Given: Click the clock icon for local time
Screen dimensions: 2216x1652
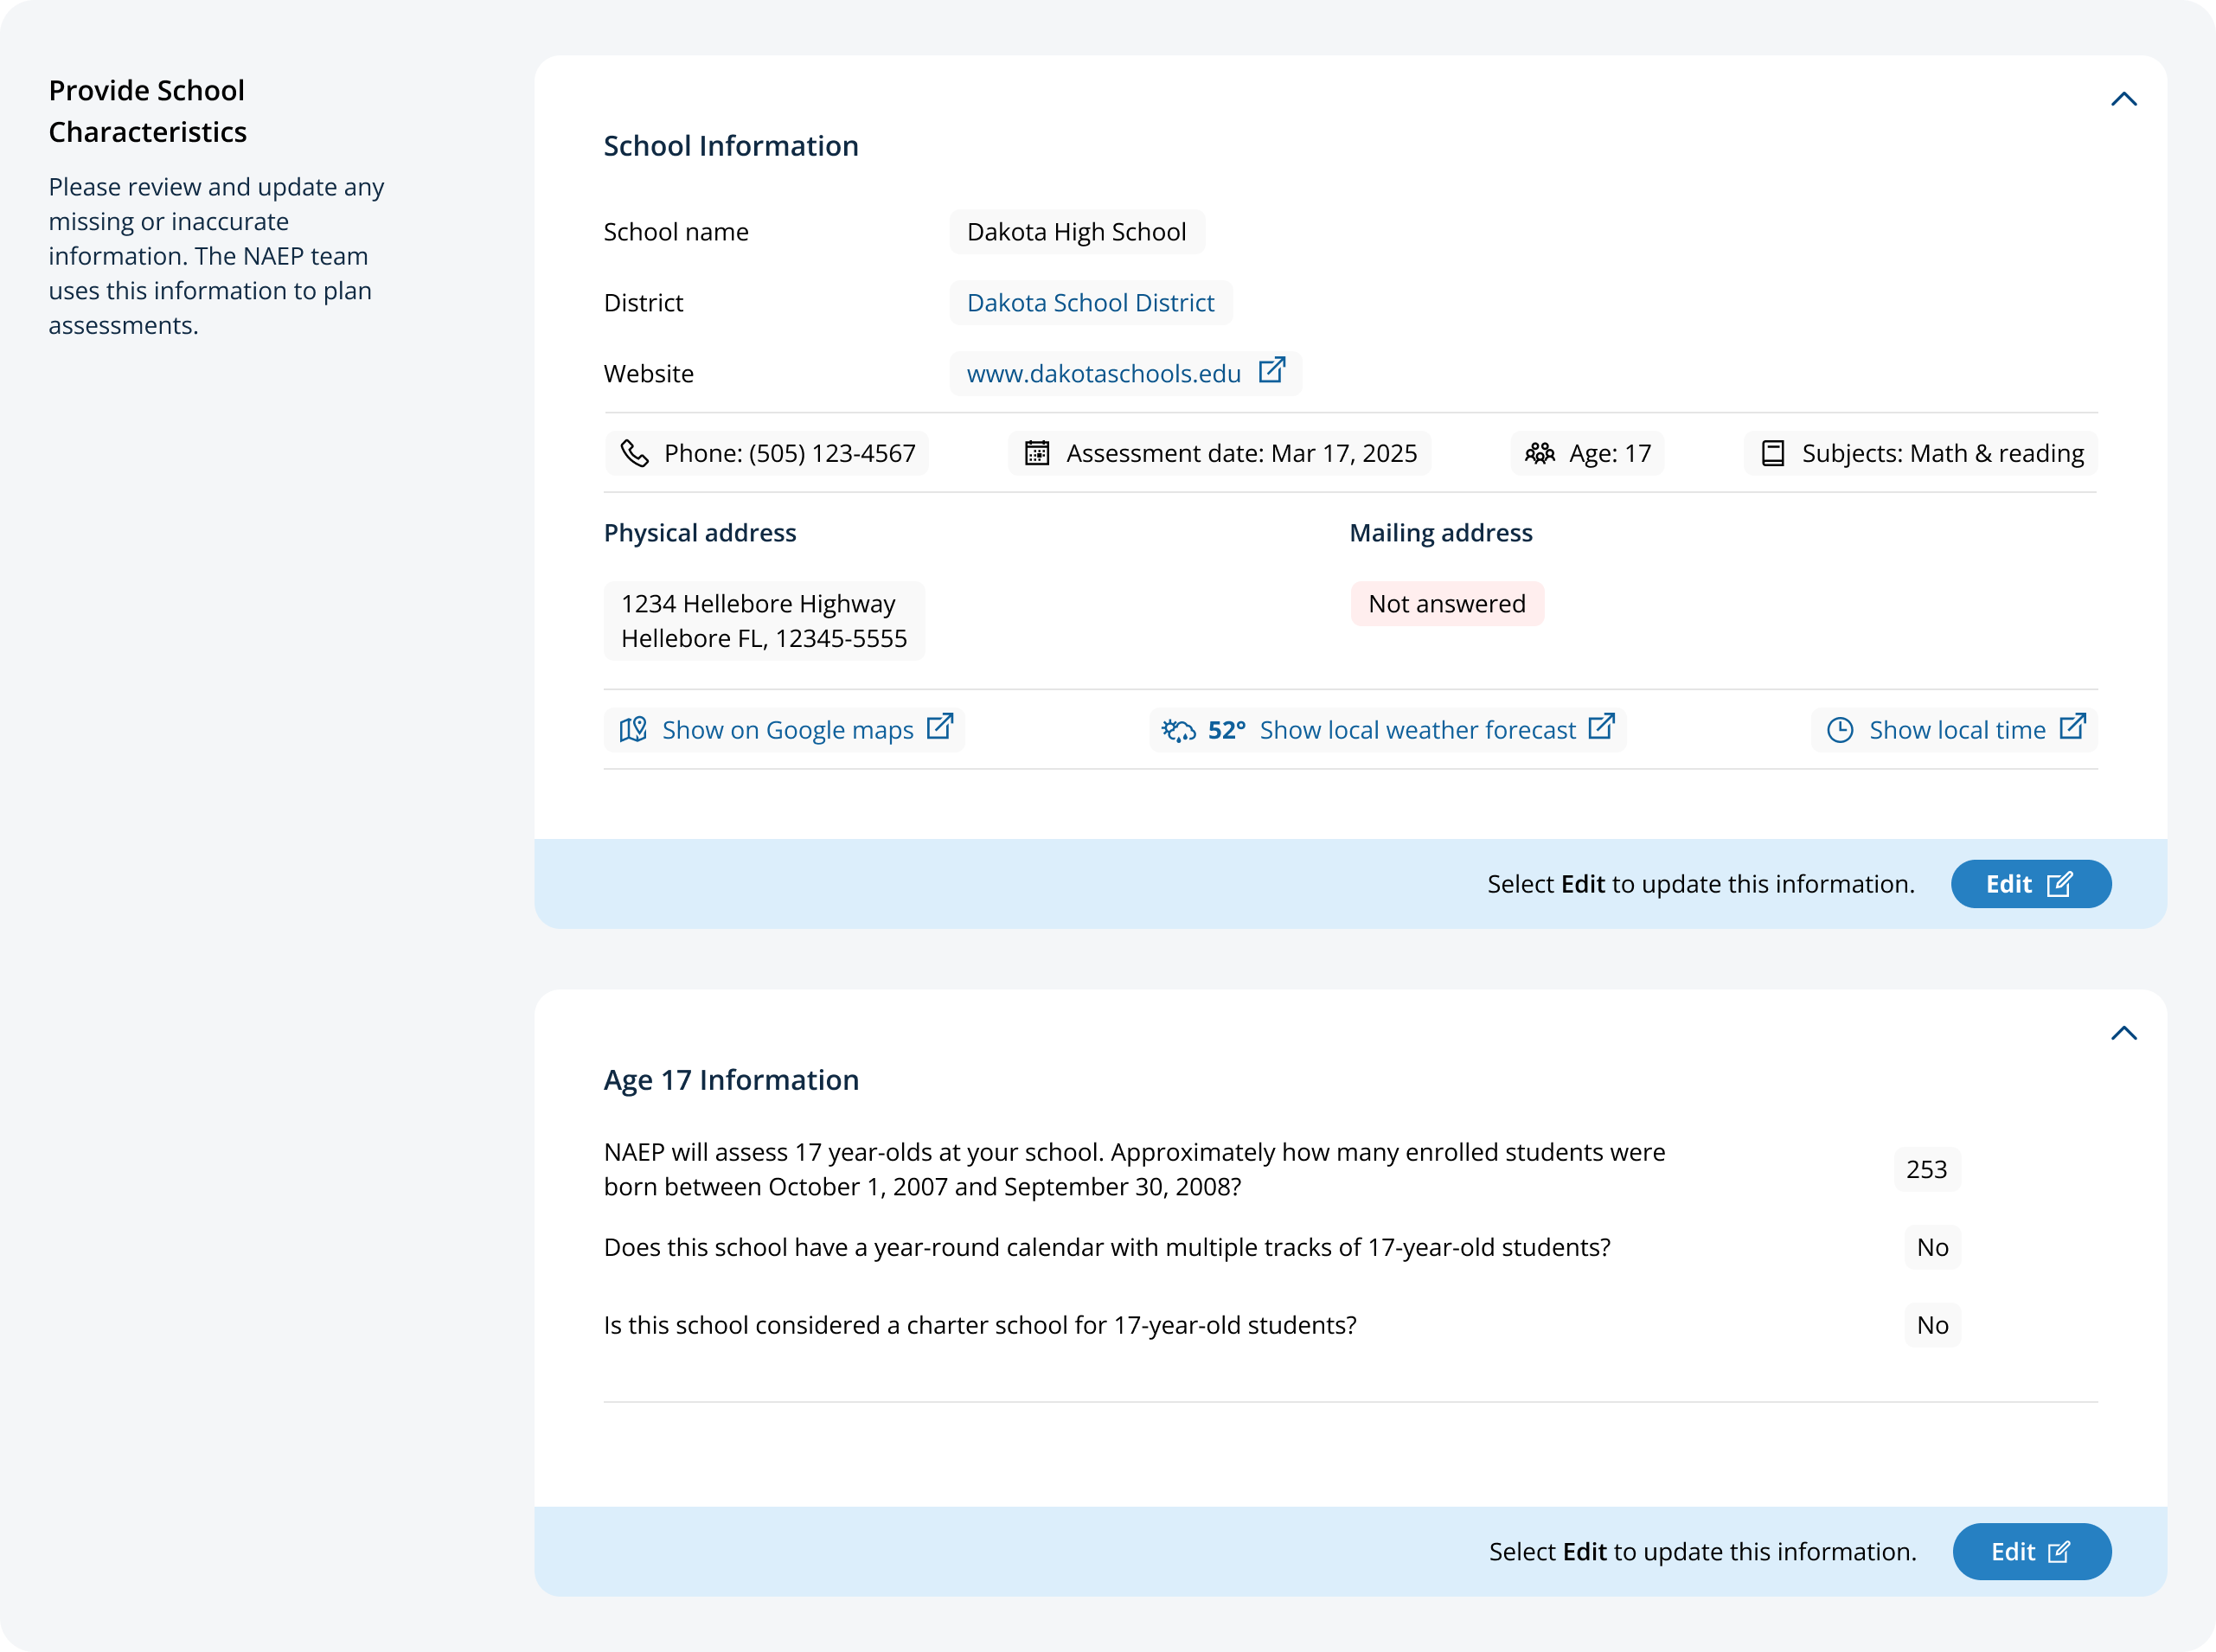Looking at the screenshot, I should point(1840,730).
